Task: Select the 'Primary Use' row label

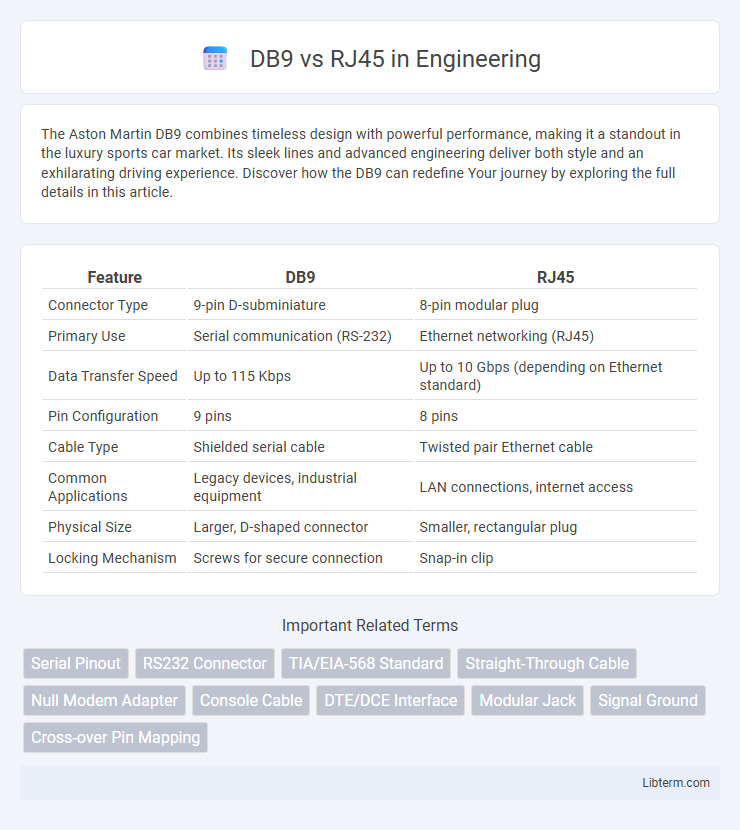Action: (x=87, y=336)
